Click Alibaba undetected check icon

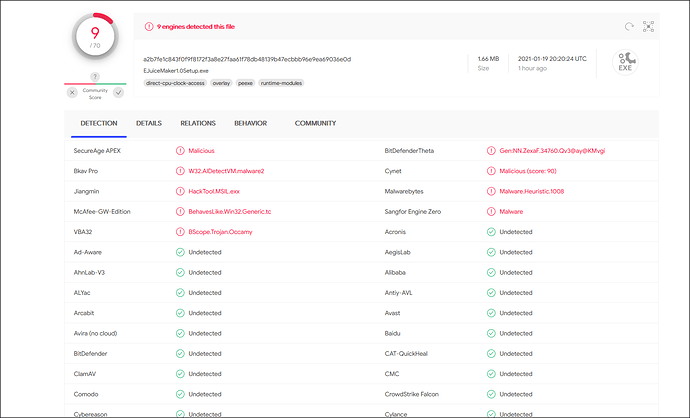point(491,272)
